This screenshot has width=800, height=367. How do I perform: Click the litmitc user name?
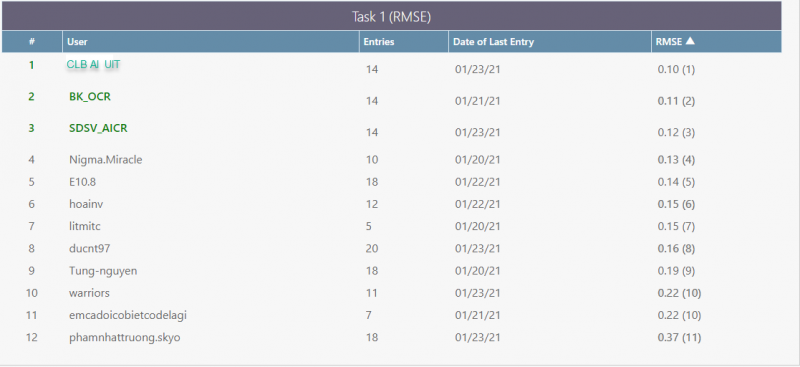pyautogui.click(x=88, y=226)
